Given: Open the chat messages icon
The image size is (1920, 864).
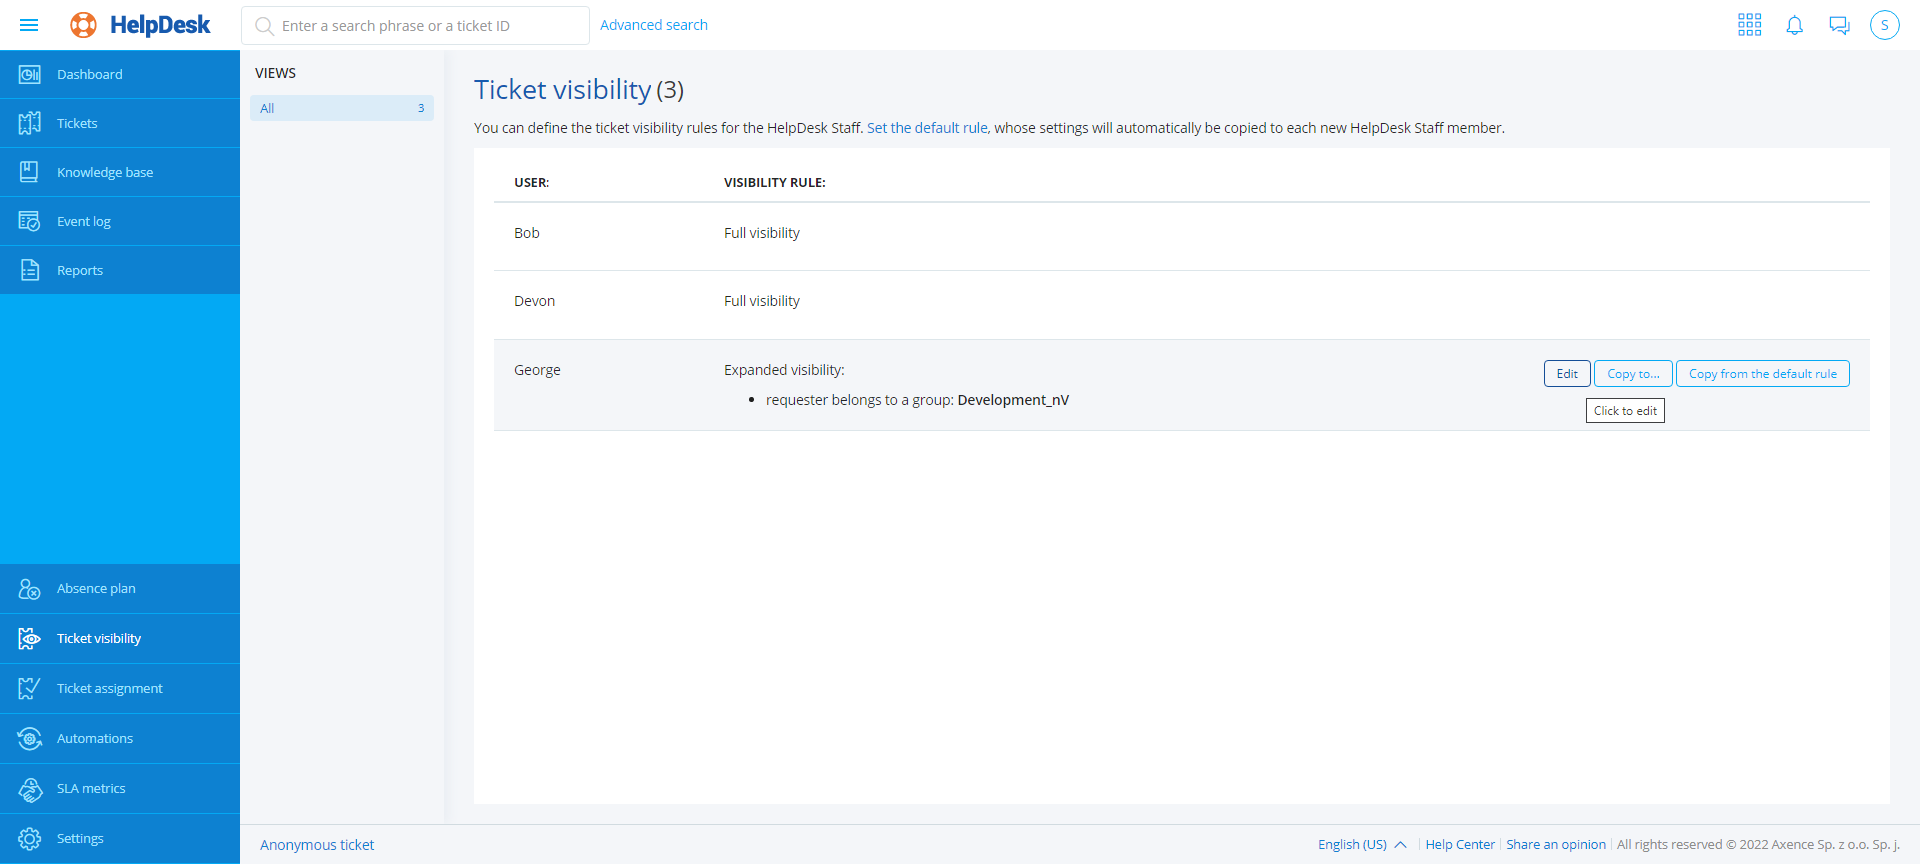Looking at the screenshot, I should (x=1839, y=25).
